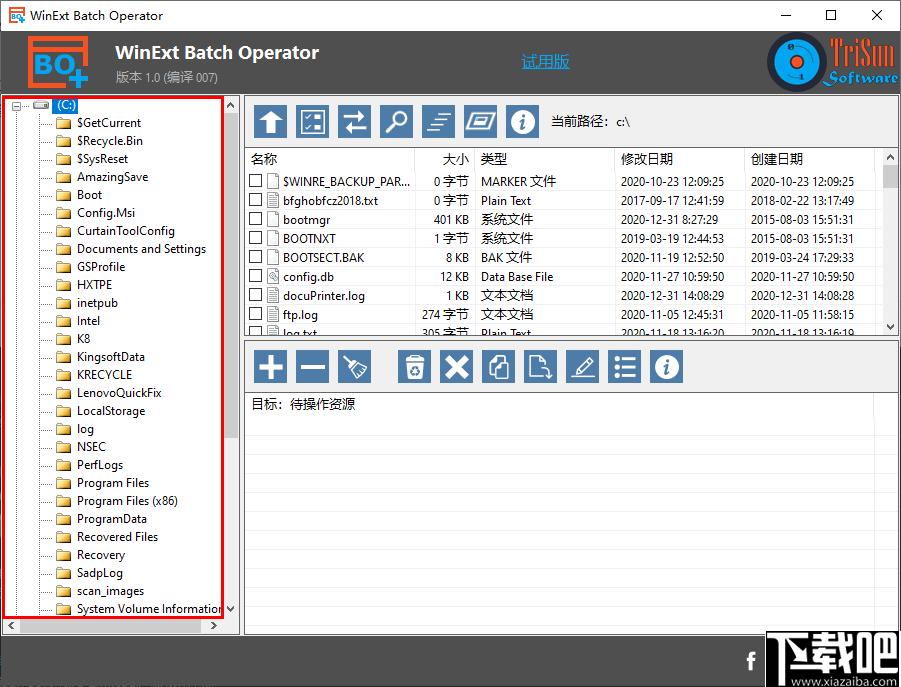Open the KingsoftData folder
Screen dimensions: 901x687
coord(110,357)
